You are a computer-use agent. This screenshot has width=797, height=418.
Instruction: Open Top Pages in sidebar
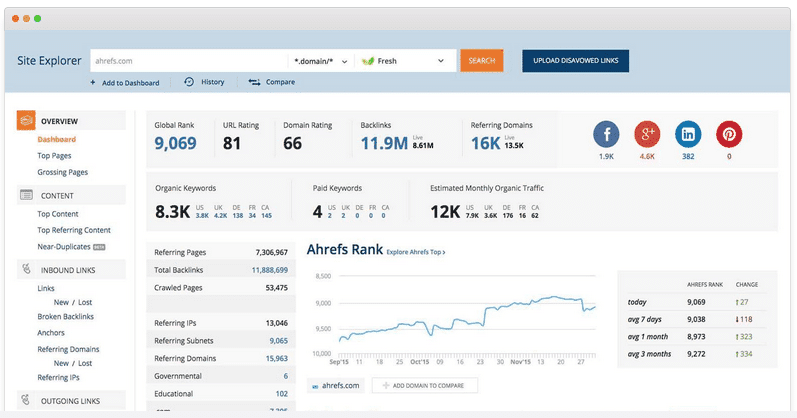pyautogui.click(x=54, y=156)
